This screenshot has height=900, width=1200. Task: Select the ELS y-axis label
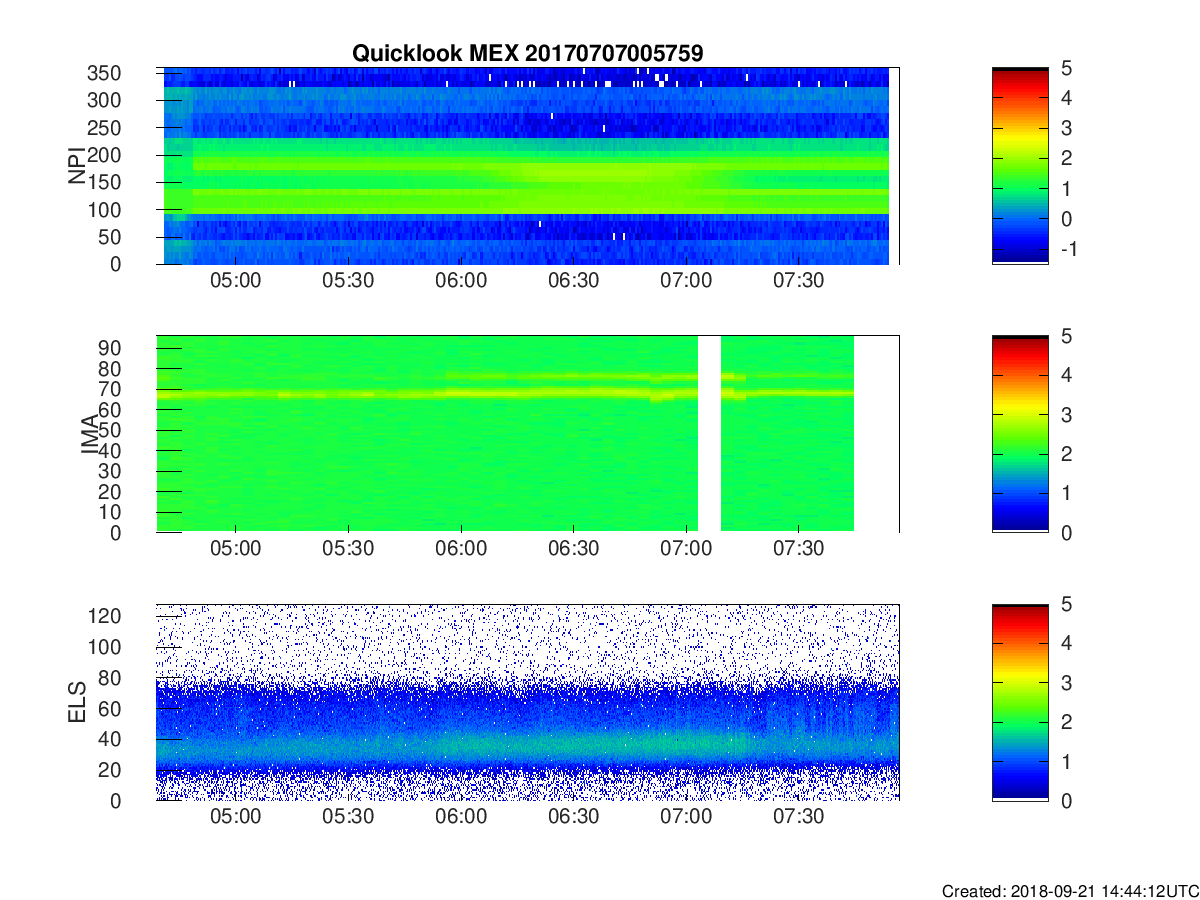pyautogui.click(x=77, y=702)
